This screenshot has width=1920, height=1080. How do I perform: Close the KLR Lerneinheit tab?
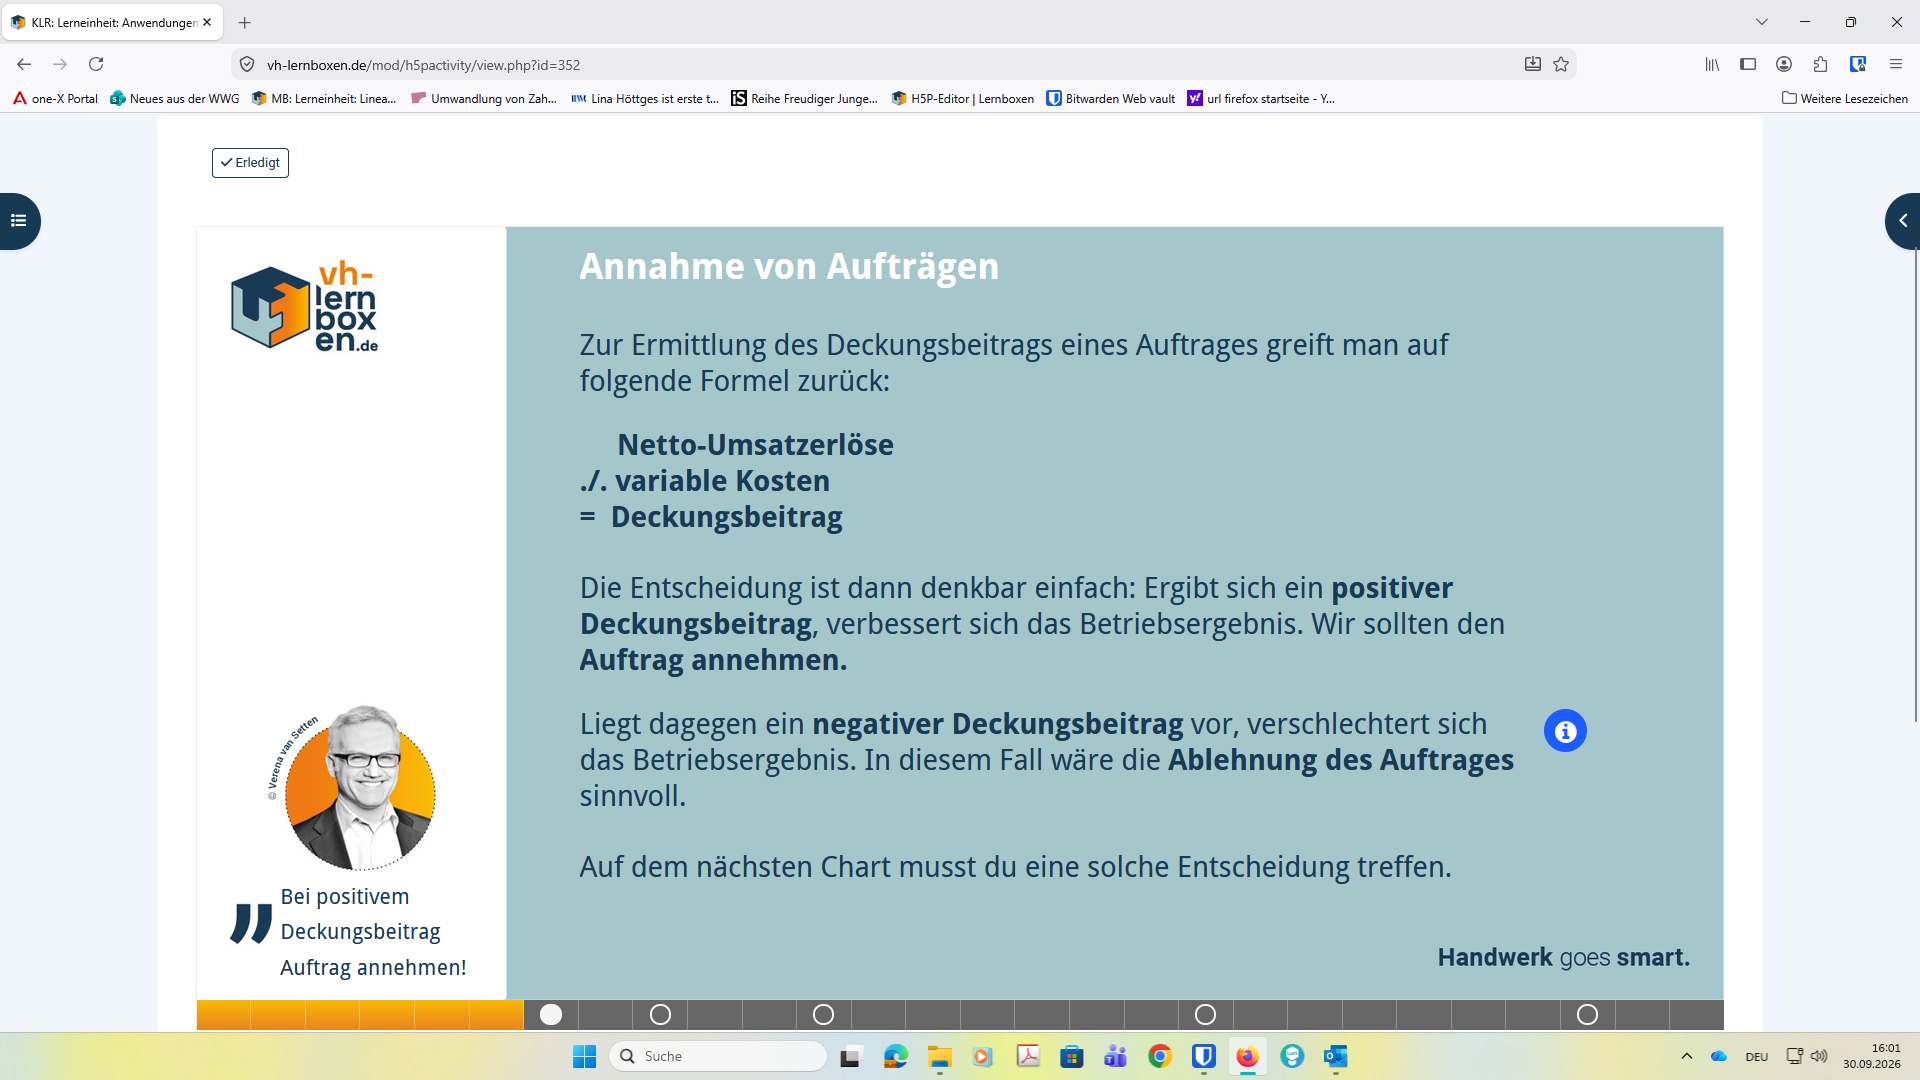[207, 22]
